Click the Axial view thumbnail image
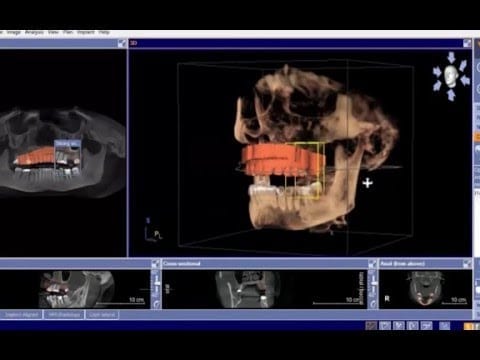The width and height of the screenshot is (480, 360). click(425, 289)
